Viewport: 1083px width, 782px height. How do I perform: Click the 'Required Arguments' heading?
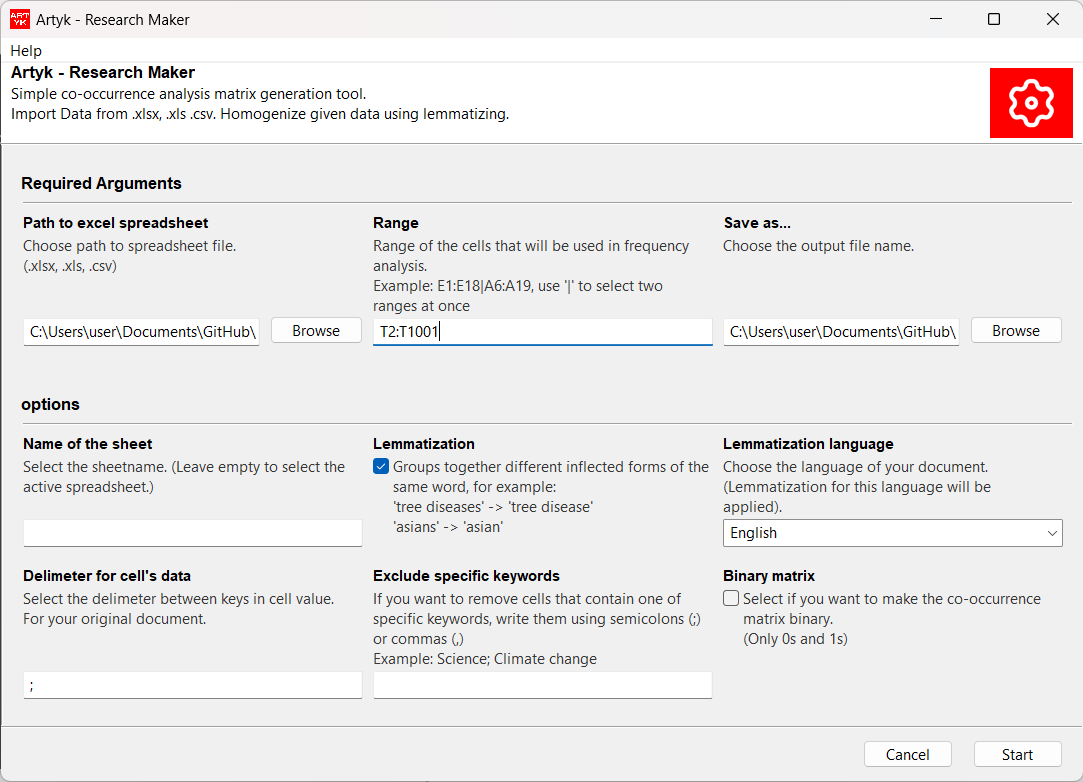pos(102,183)
